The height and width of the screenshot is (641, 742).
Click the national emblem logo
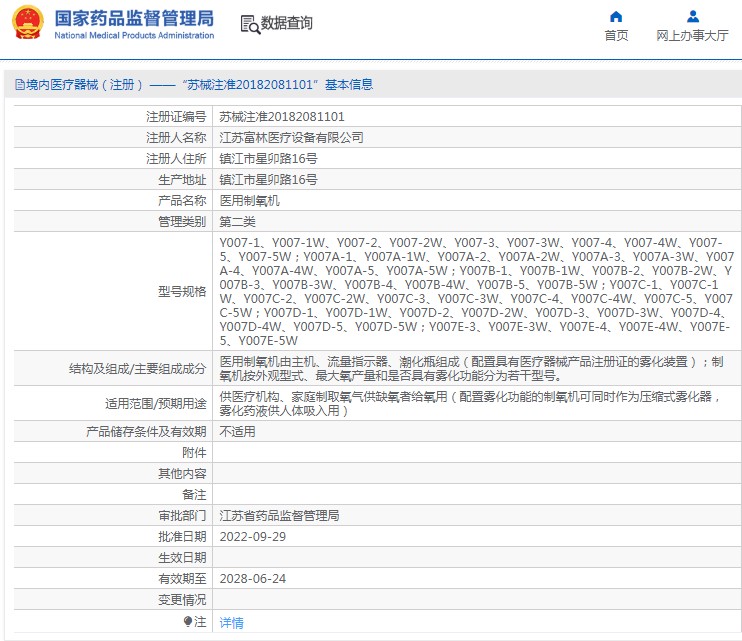(x=28, y=24)
